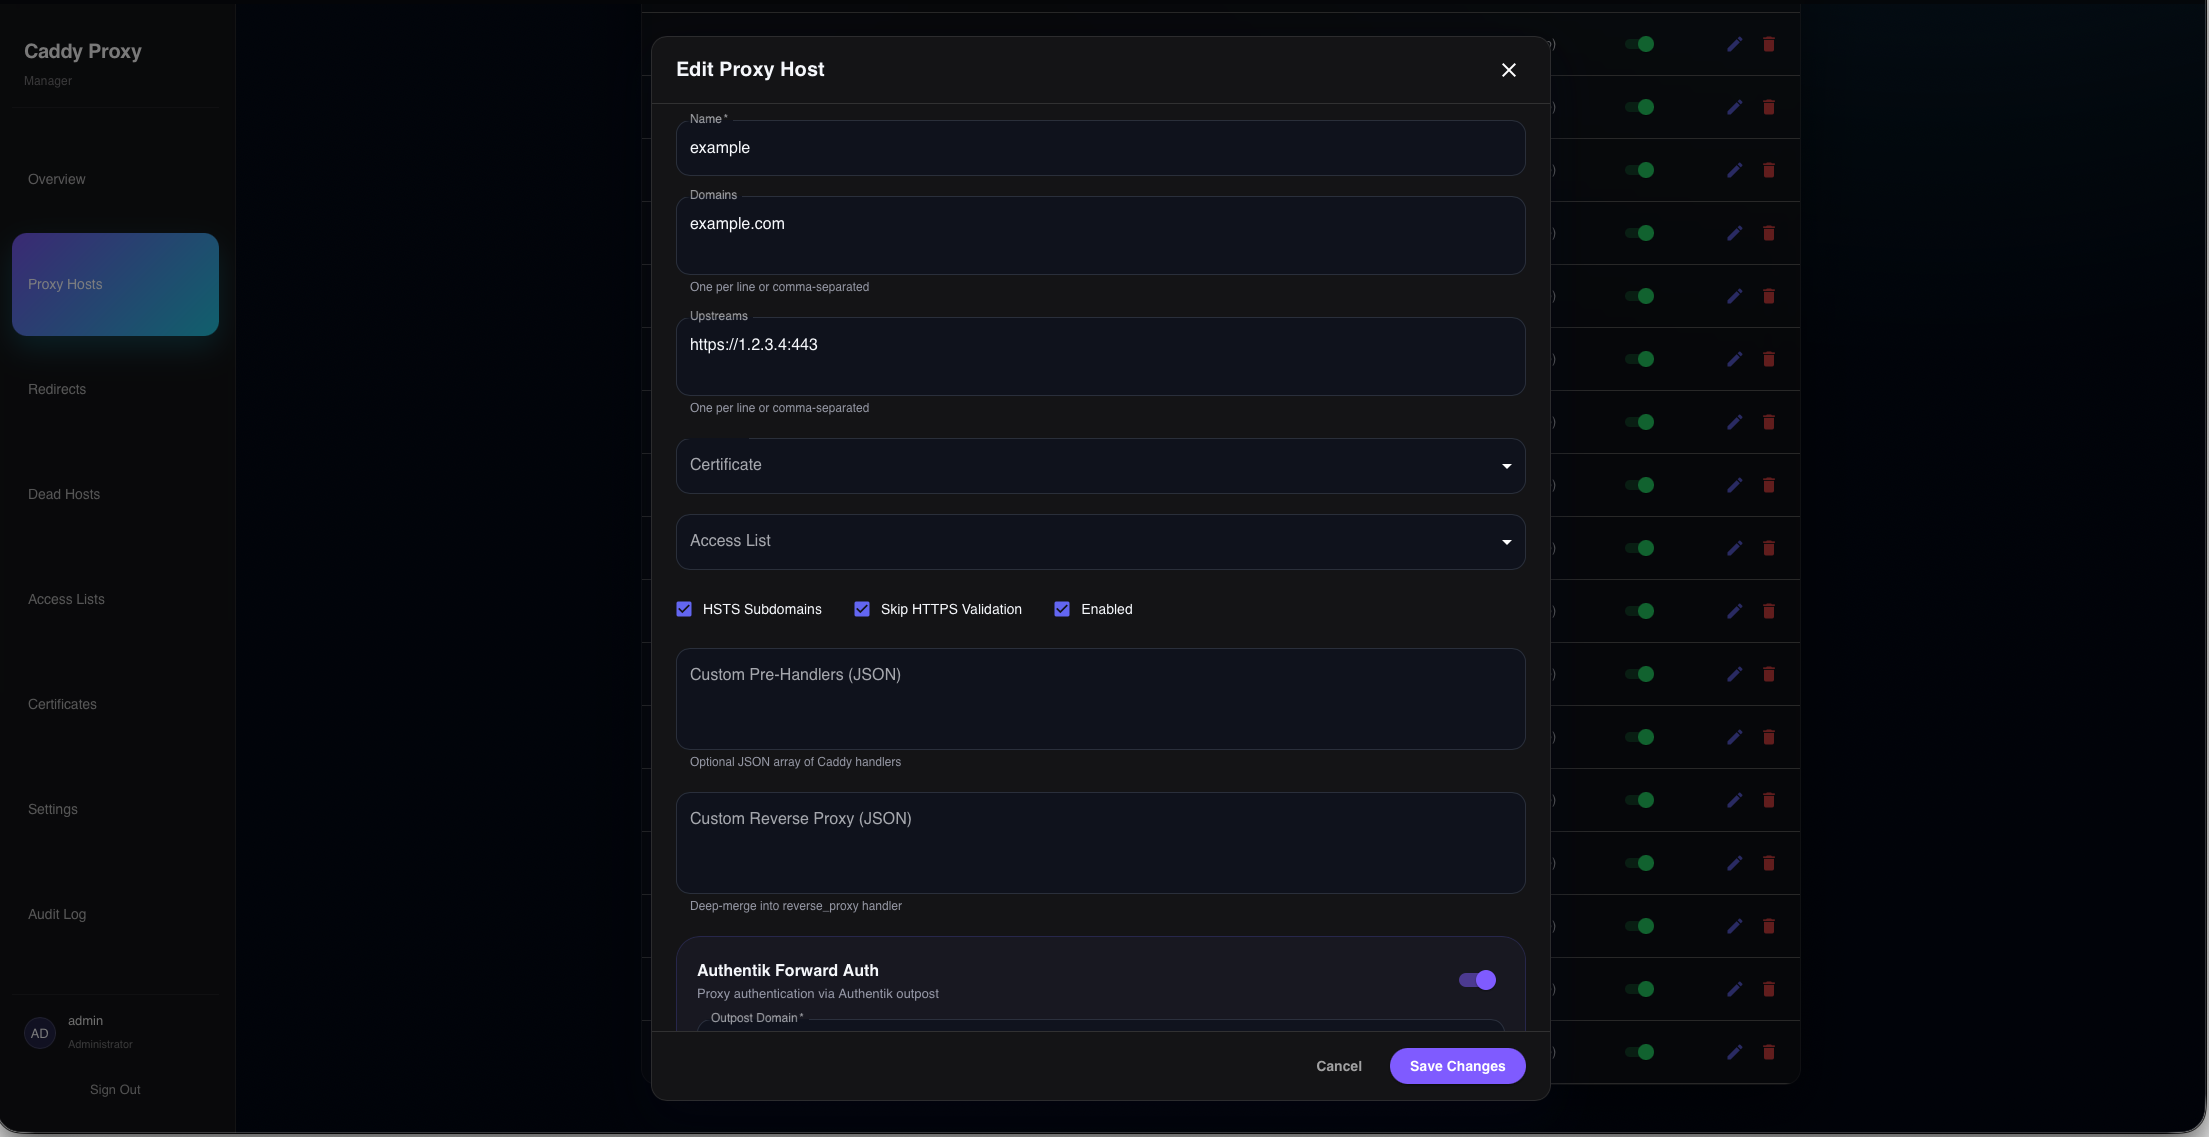Turn off the Authentik Forward Auth toggle
2209x1137 pixels.
click(1477, 979)
